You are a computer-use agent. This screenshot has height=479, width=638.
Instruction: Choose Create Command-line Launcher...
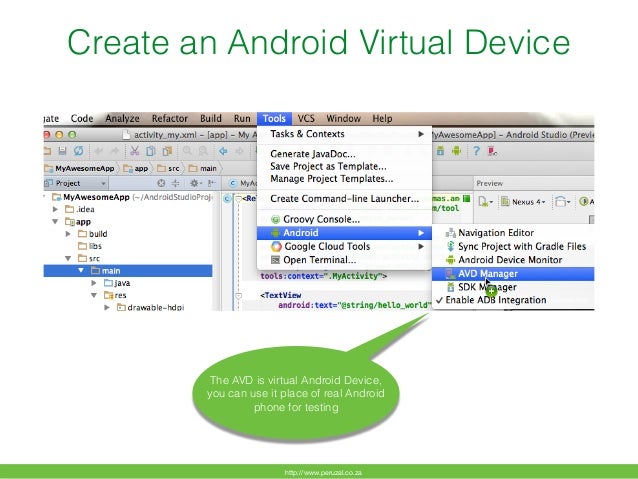[x=344, y=199]
